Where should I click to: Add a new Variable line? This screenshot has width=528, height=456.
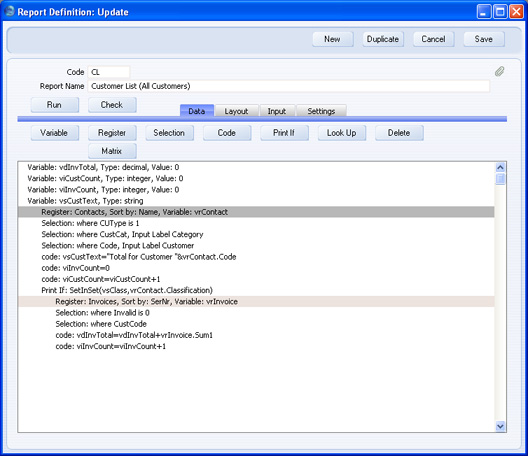[55, 133]
